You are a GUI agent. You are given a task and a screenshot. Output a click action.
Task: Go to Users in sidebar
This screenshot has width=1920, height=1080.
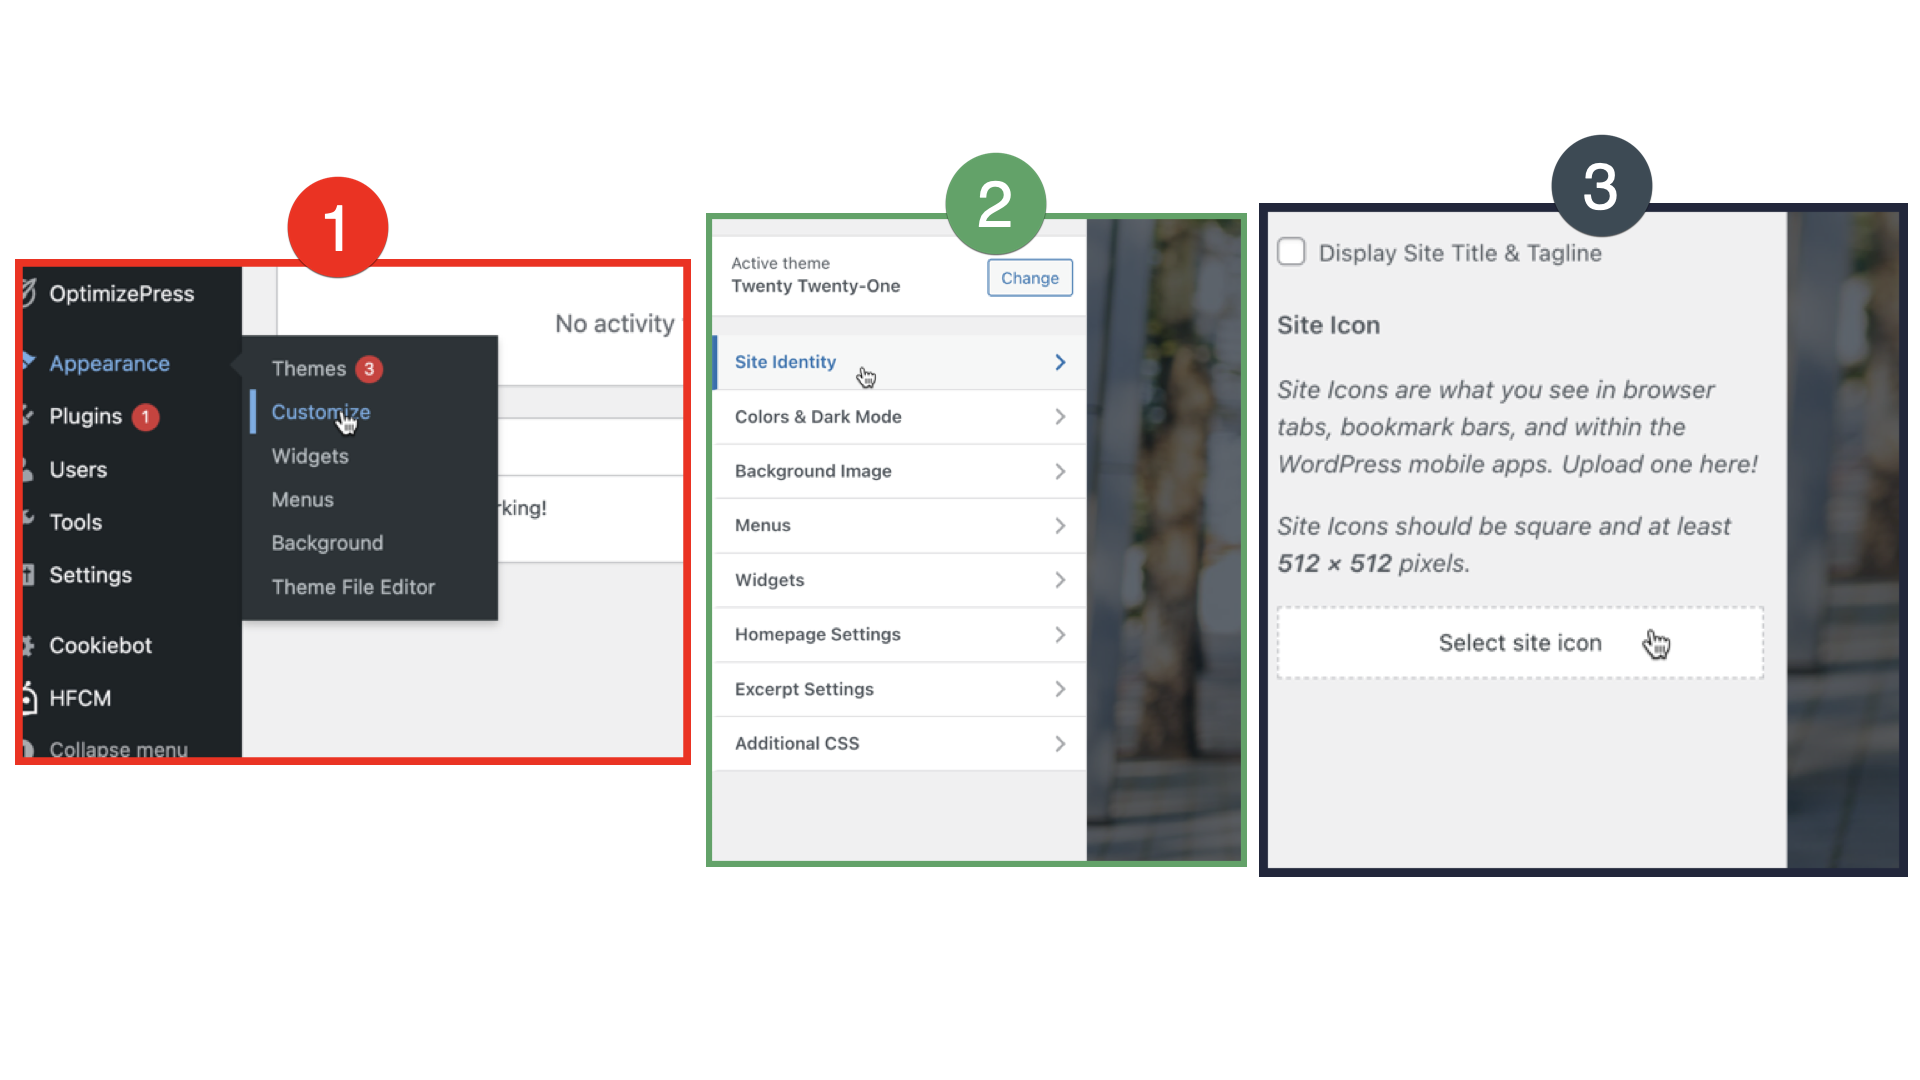78,470
